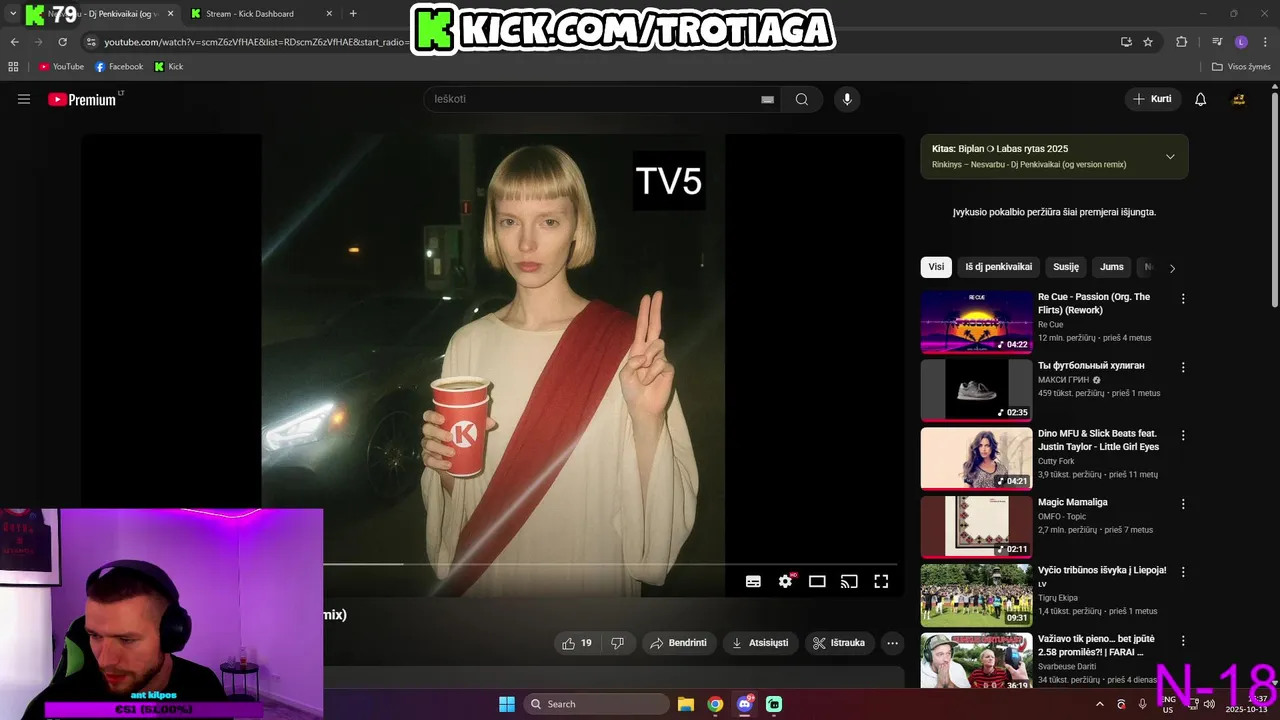Select the Susiję filter chip
This screenshot has width=1280, height=720.
[1066, 267]
